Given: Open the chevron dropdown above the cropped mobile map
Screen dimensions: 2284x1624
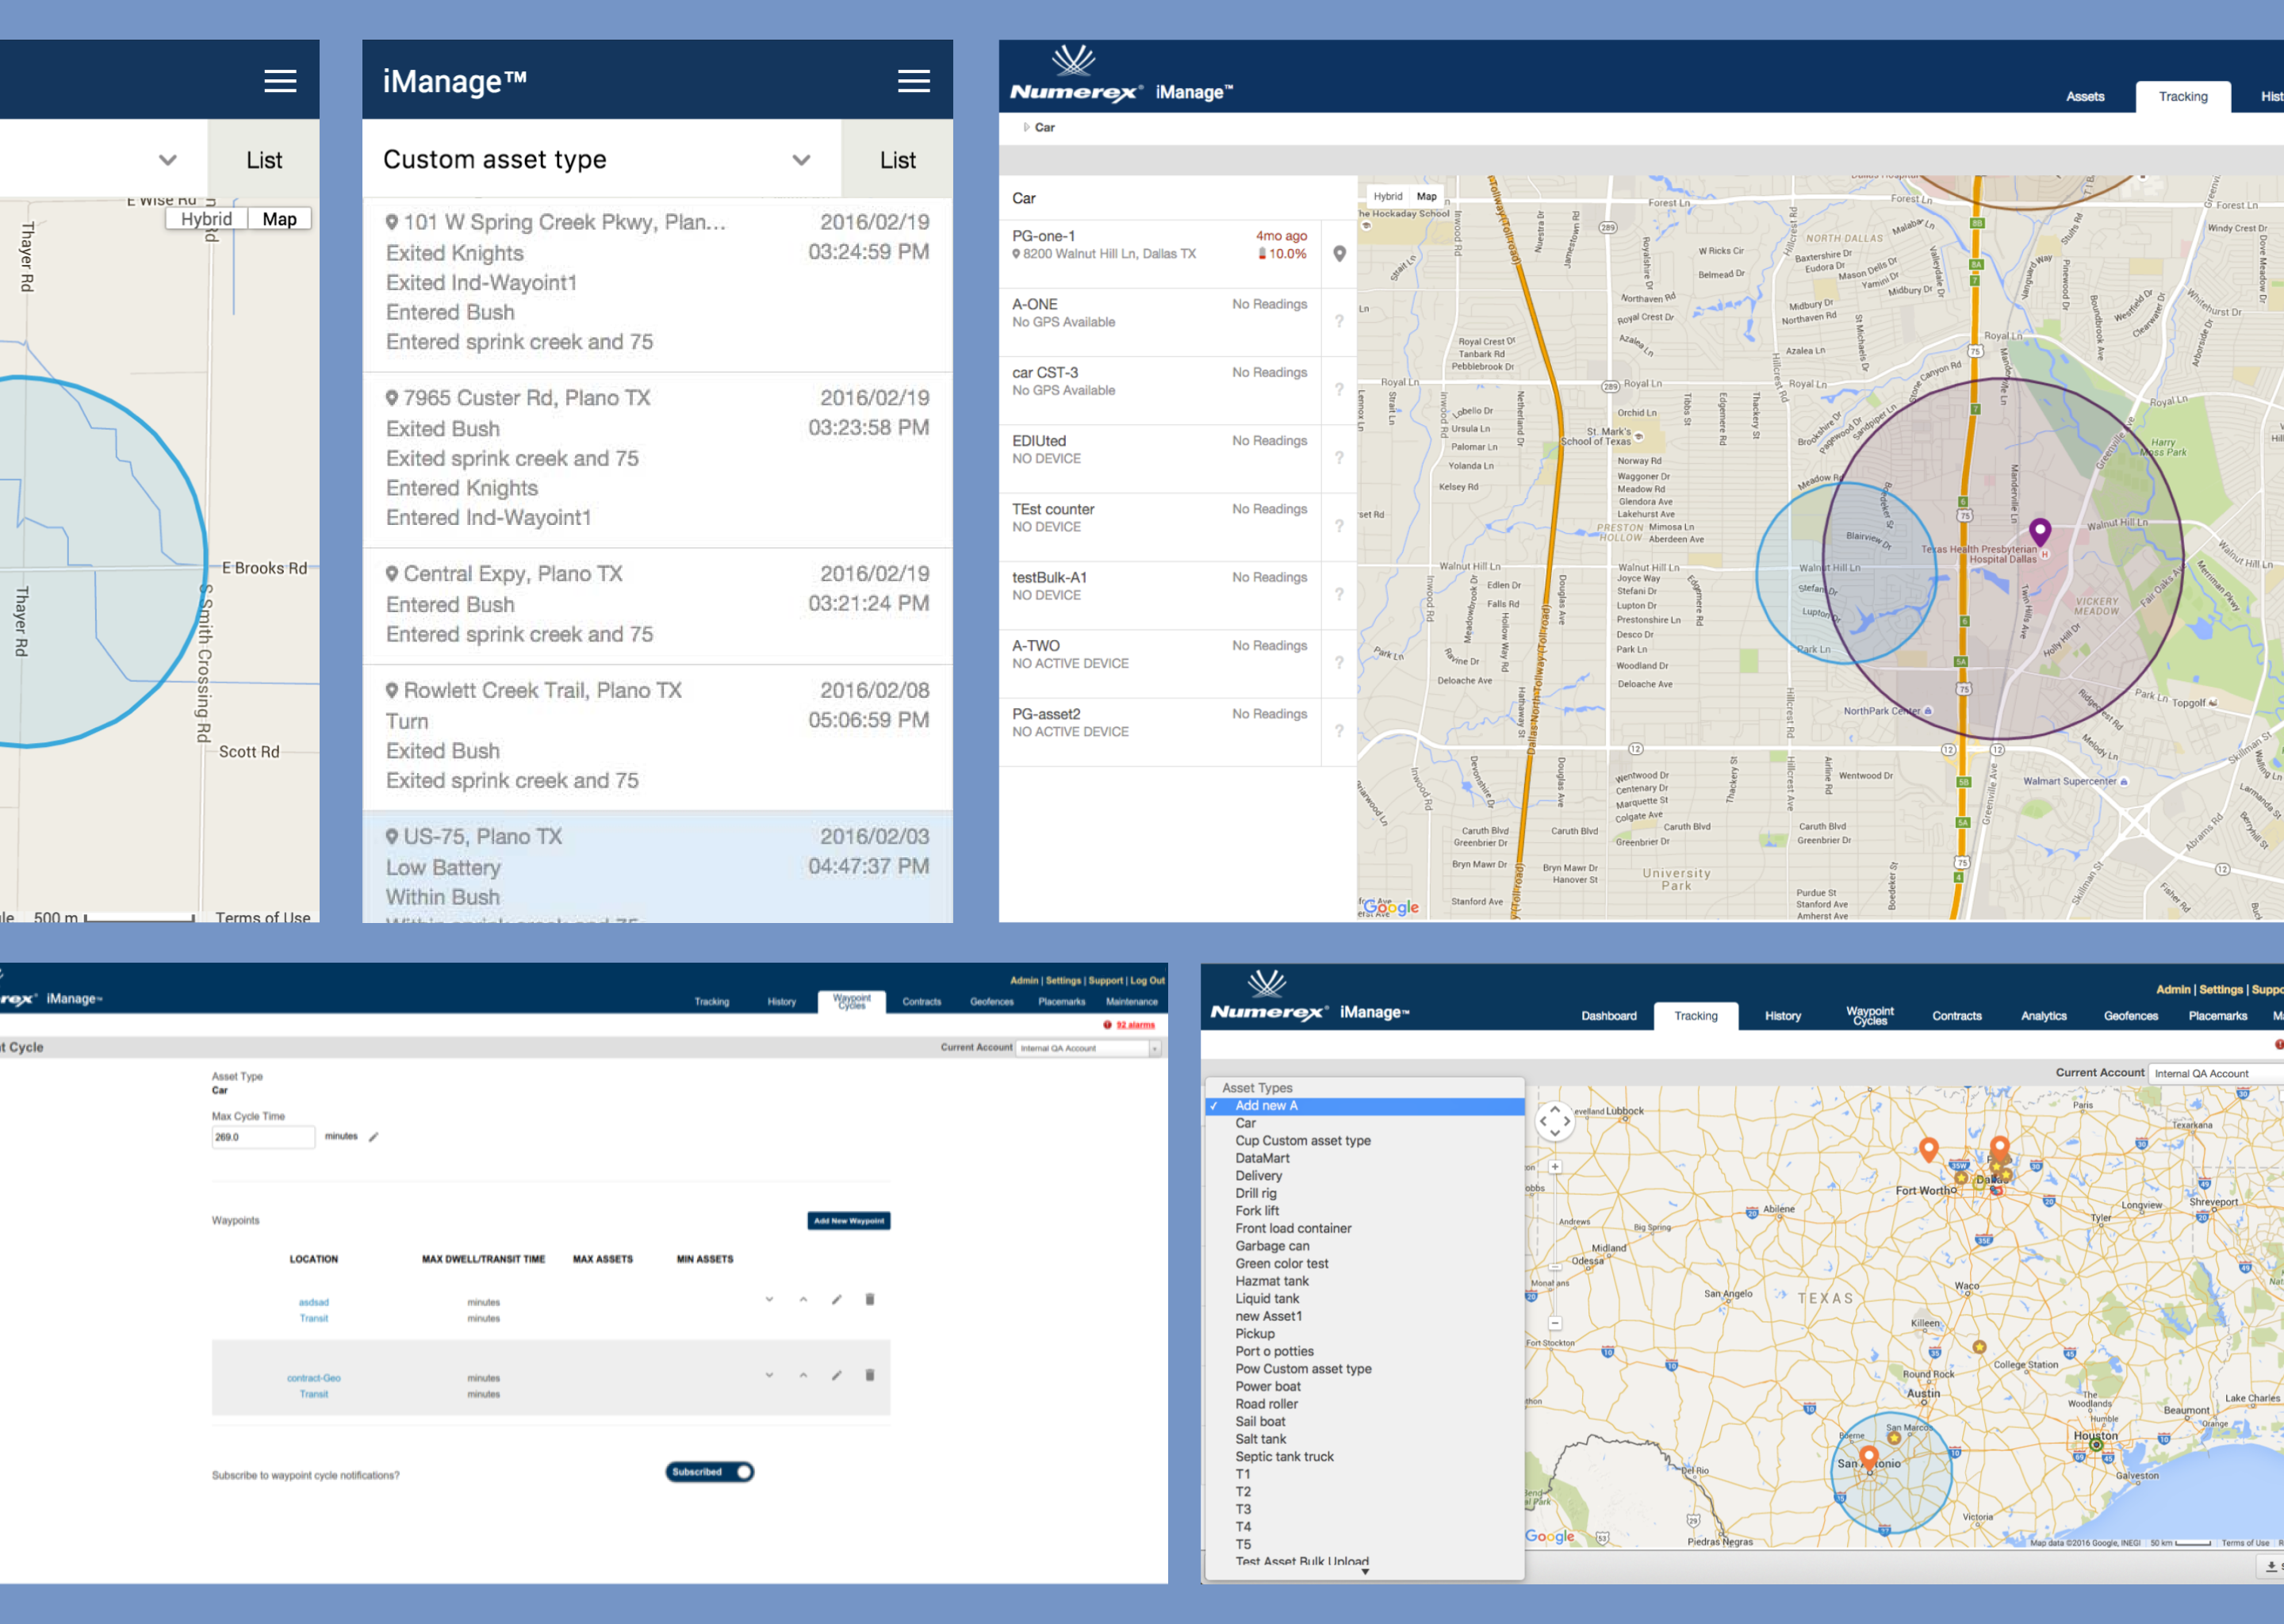Looking at the screenshot, I should pyautogui.click(x=167, y=160).
